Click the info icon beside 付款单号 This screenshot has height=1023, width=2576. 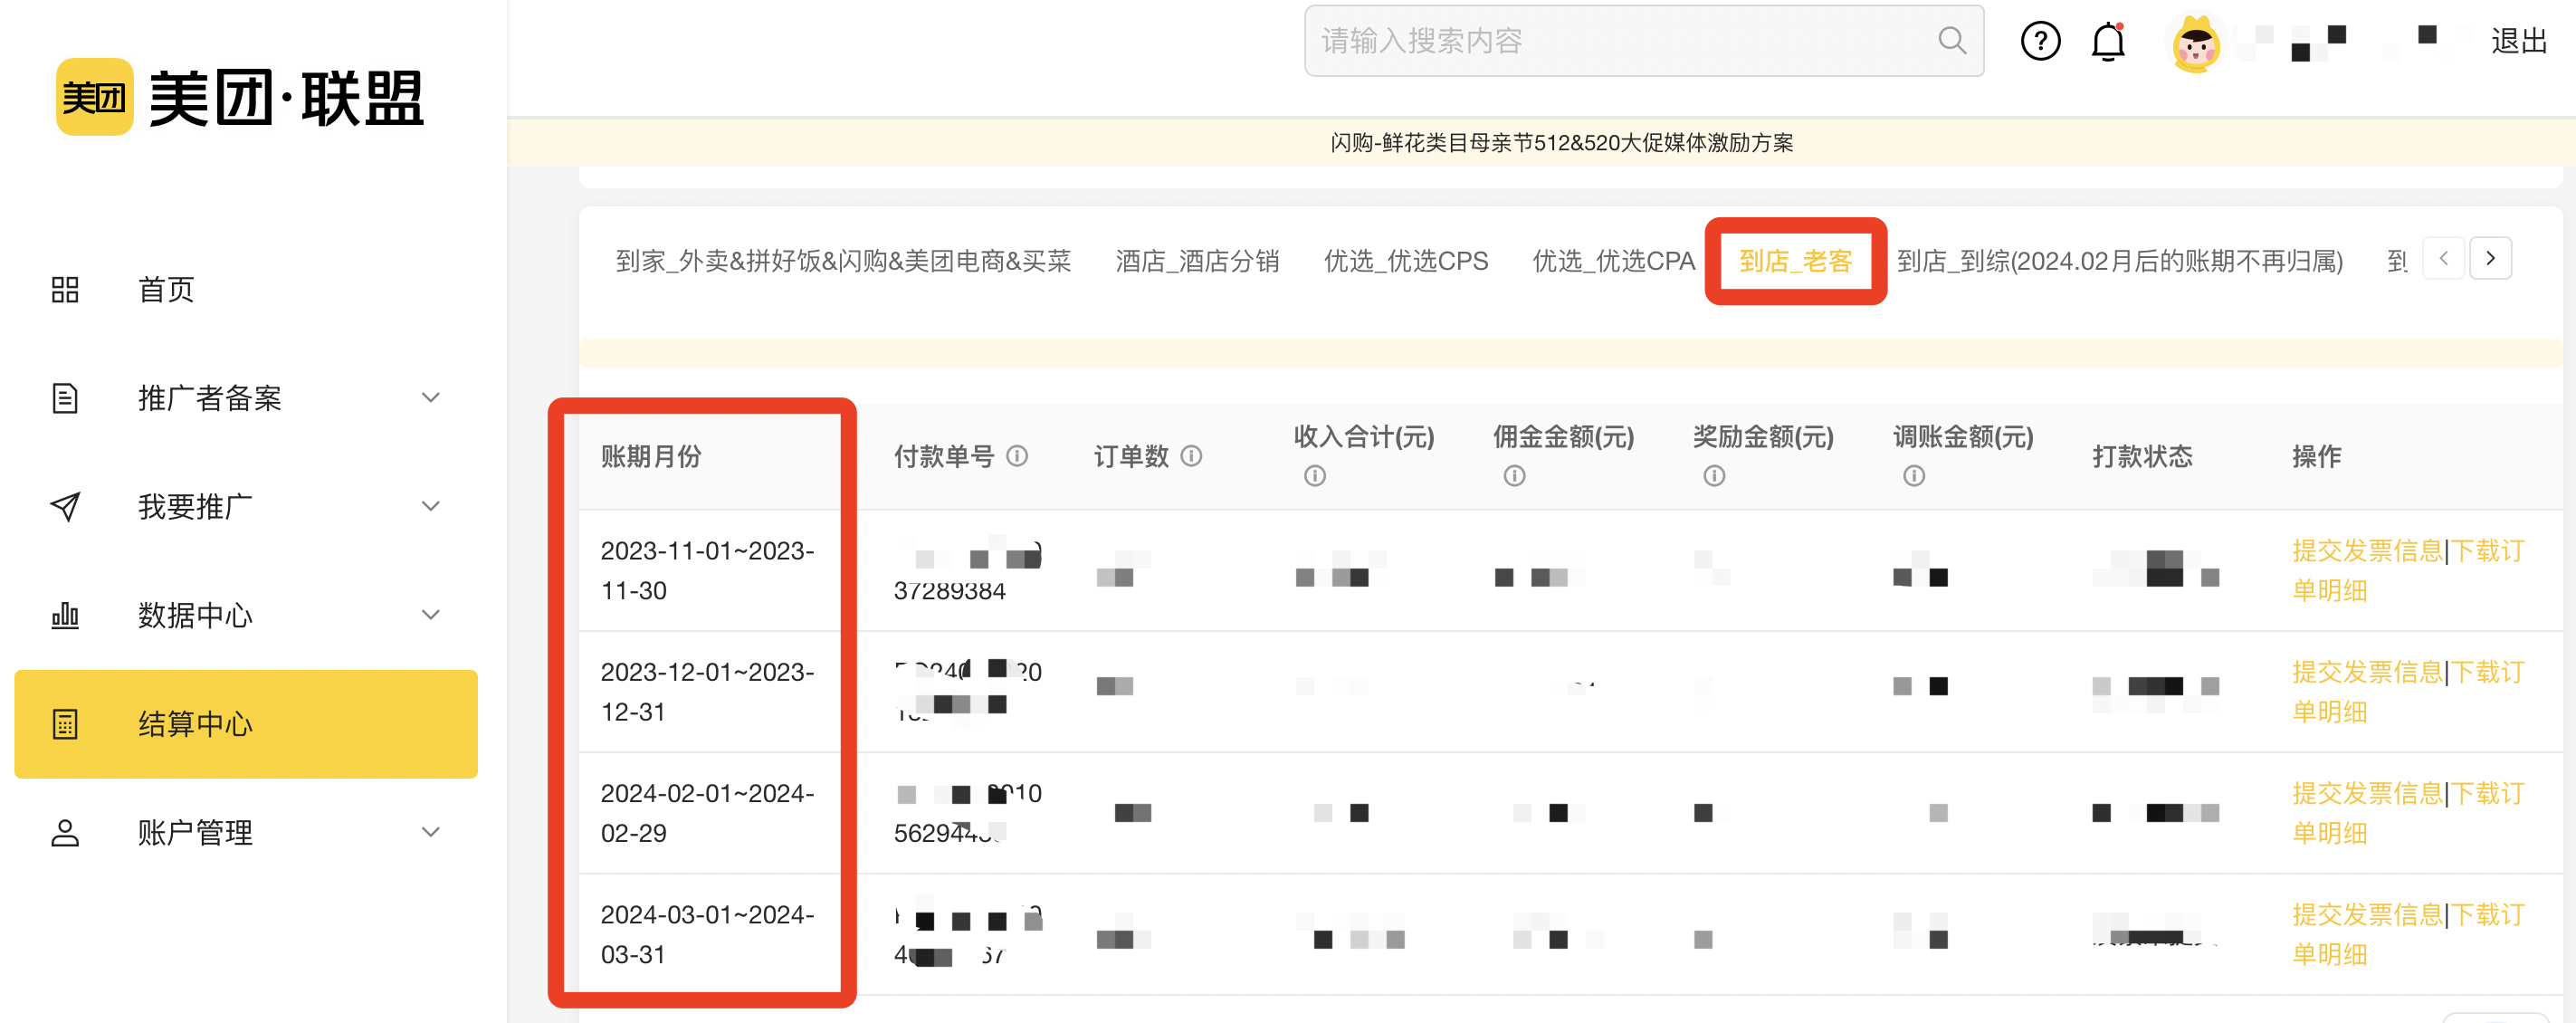1017,456
